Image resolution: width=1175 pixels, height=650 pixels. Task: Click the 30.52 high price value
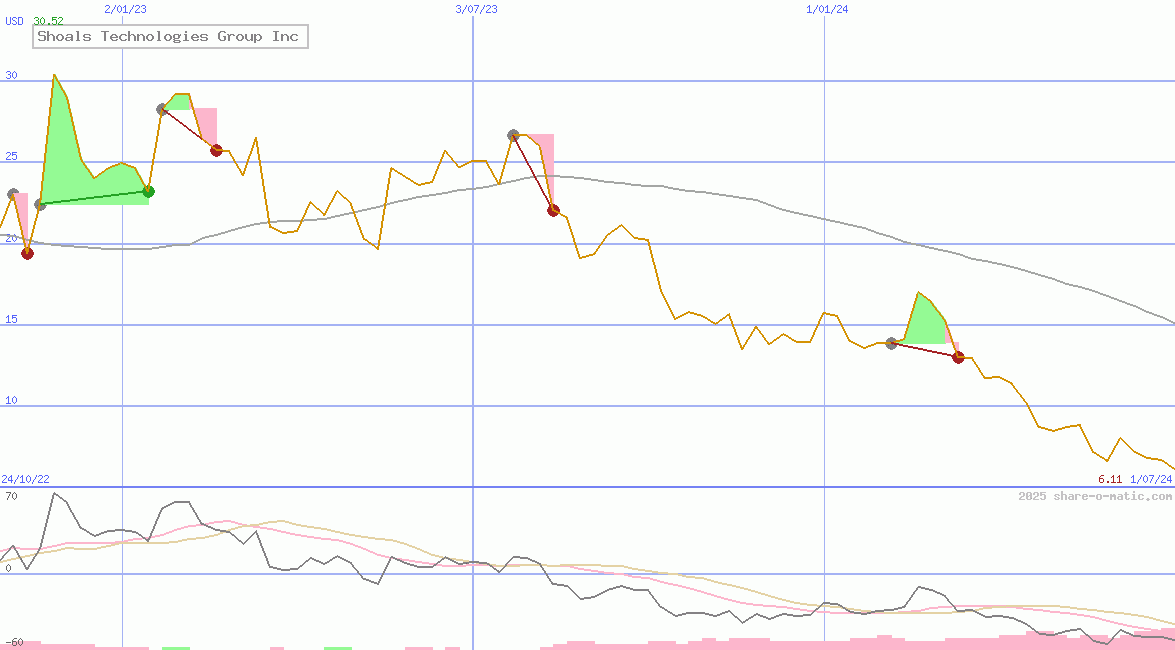click(x=48, y=21)
